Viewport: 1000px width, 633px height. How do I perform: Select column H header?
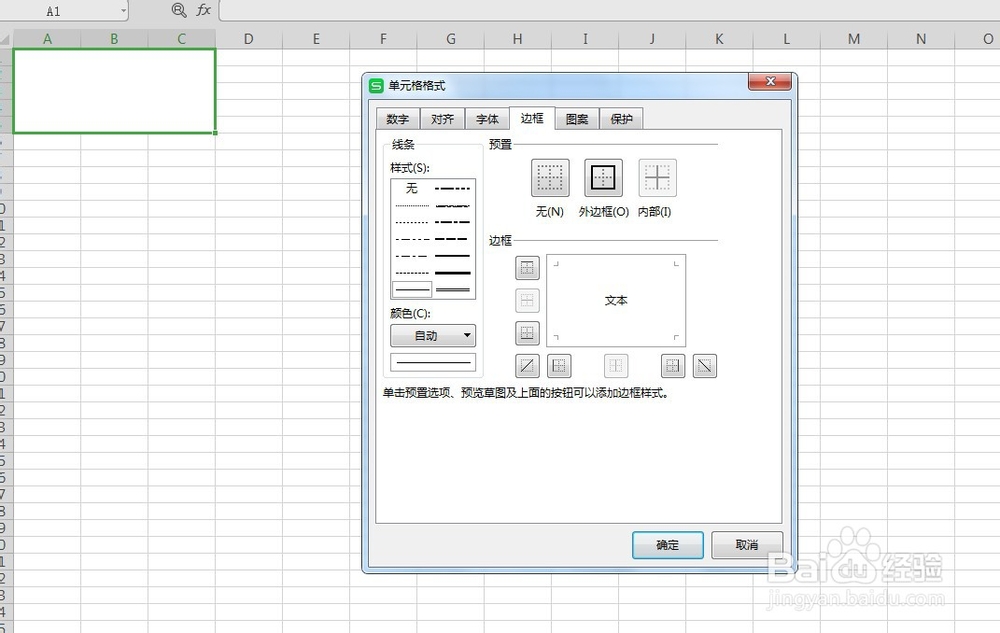[518, 39]
